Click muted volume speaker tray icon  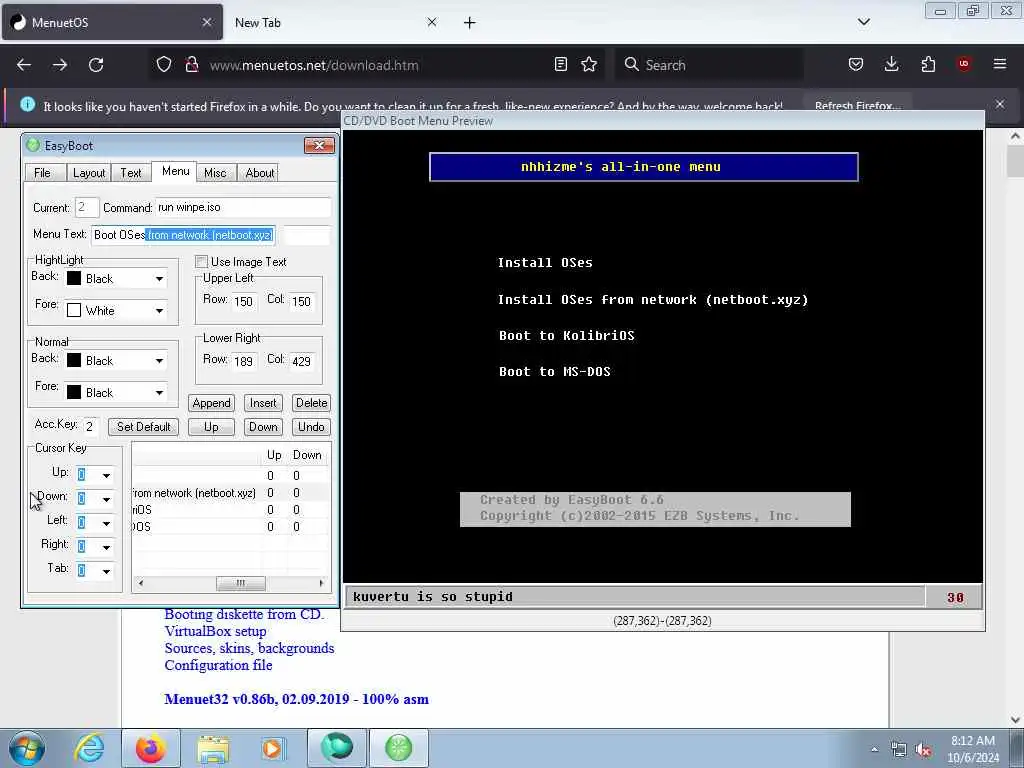(x=923, y=750)
